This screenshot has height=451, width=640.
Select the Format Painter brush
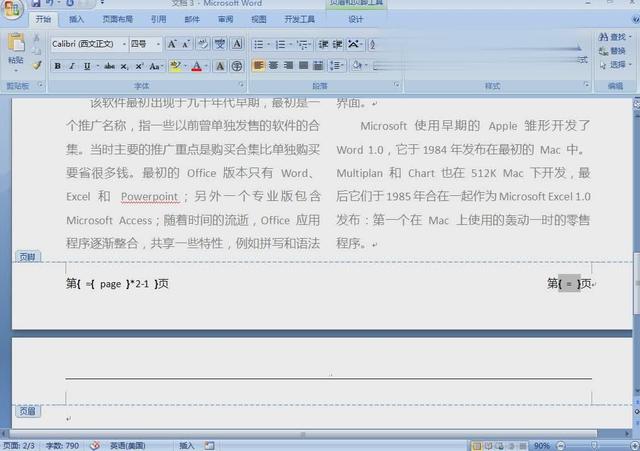(37, 65)
